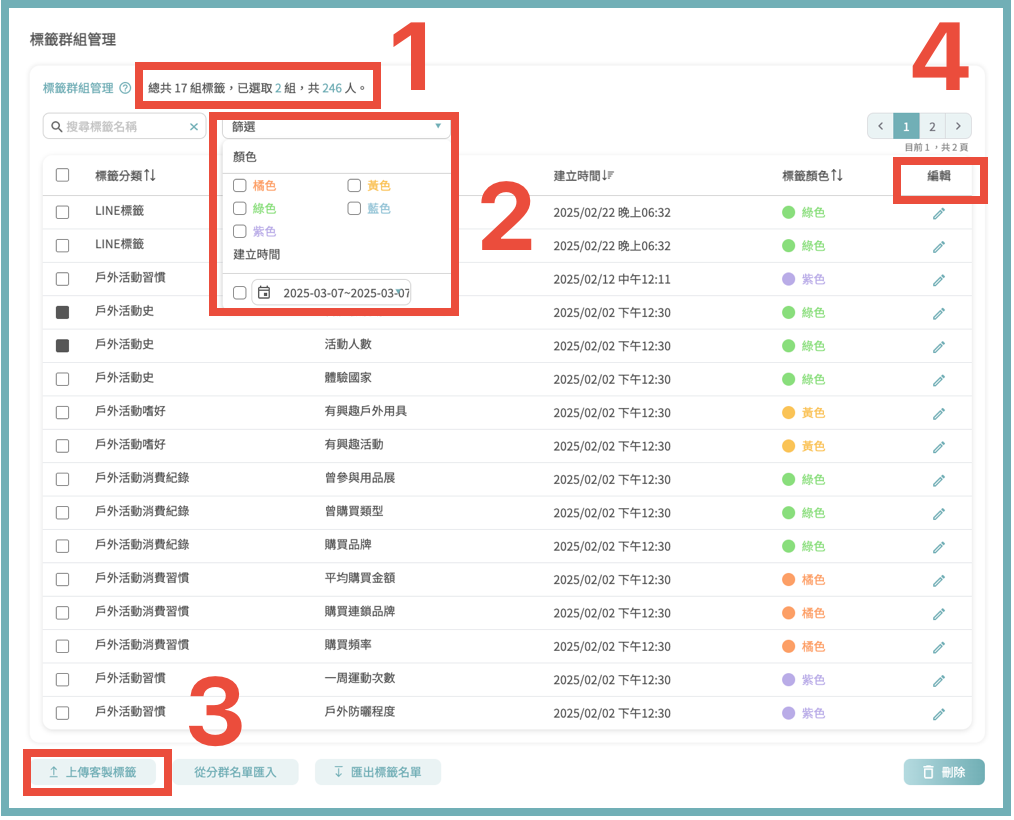The width and height of the screenshot is (1014, 820).
Task: Collapse the 篩選 filter dropdown
Action: pyautogui.click(x=437, y=127)
